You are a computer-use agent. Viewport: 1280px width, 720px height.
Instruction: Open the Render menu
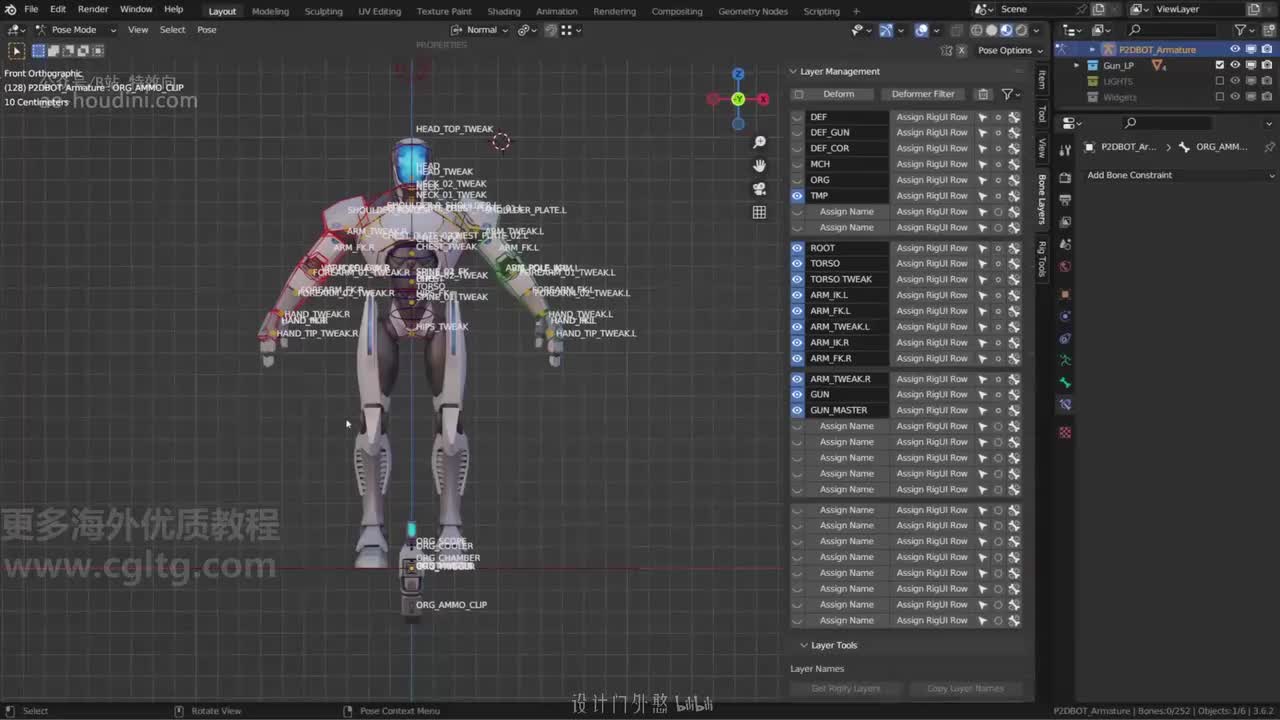[93, 10]
